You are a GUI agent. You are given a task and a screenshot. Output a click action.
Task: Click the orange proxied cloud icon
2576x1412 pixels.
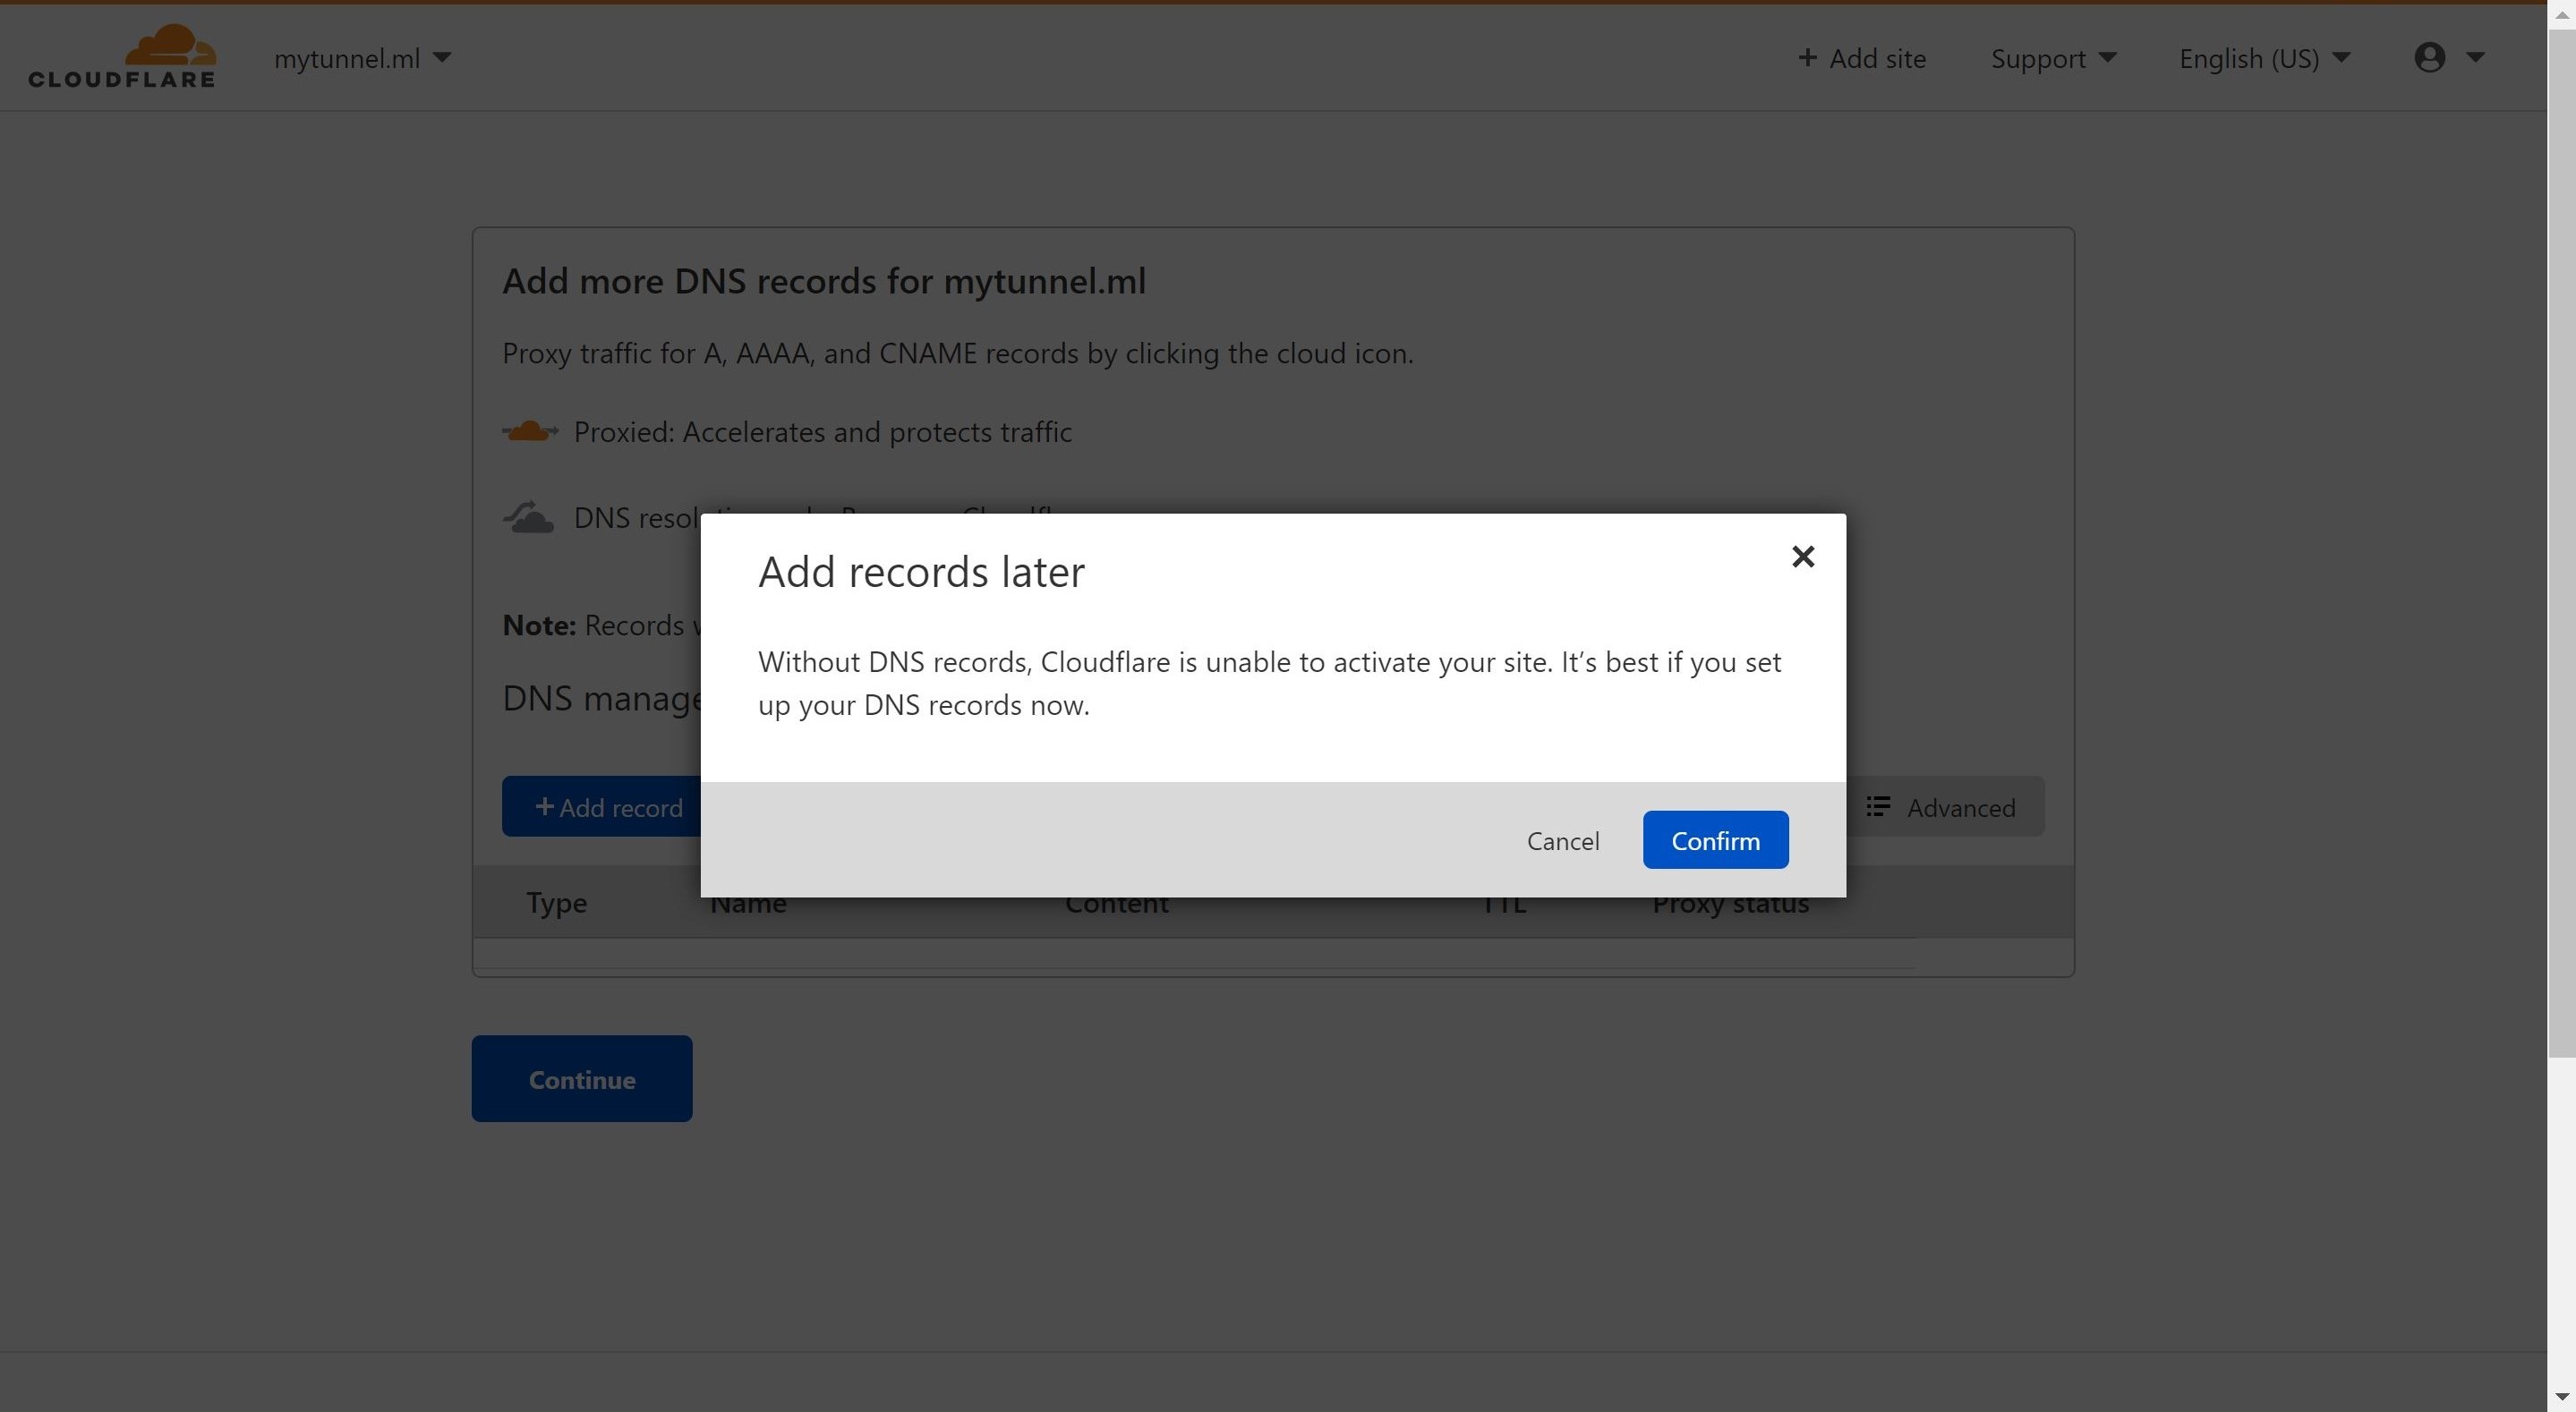pyautogui.click(x=530, y=432)
